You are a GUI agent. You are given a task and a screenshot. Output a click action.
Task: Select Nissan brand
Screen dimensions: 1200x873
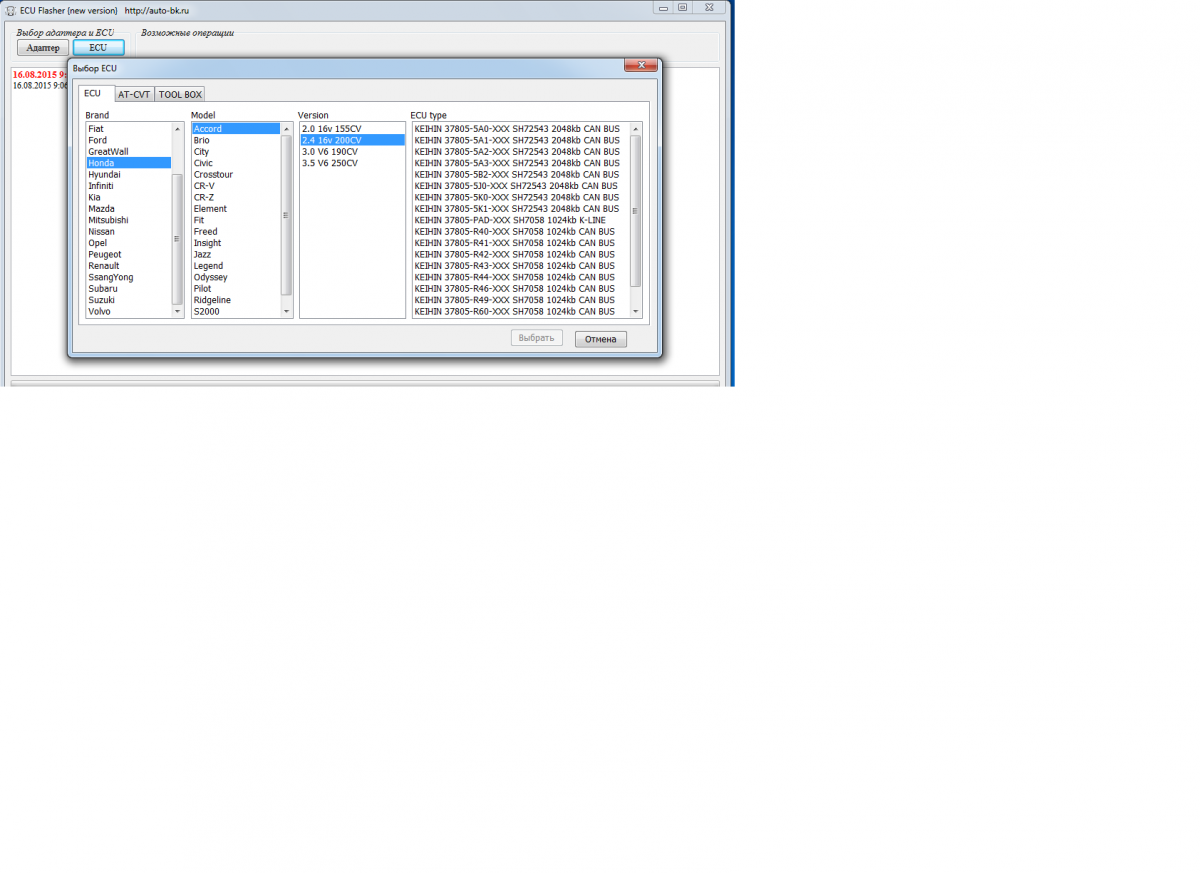128,232
